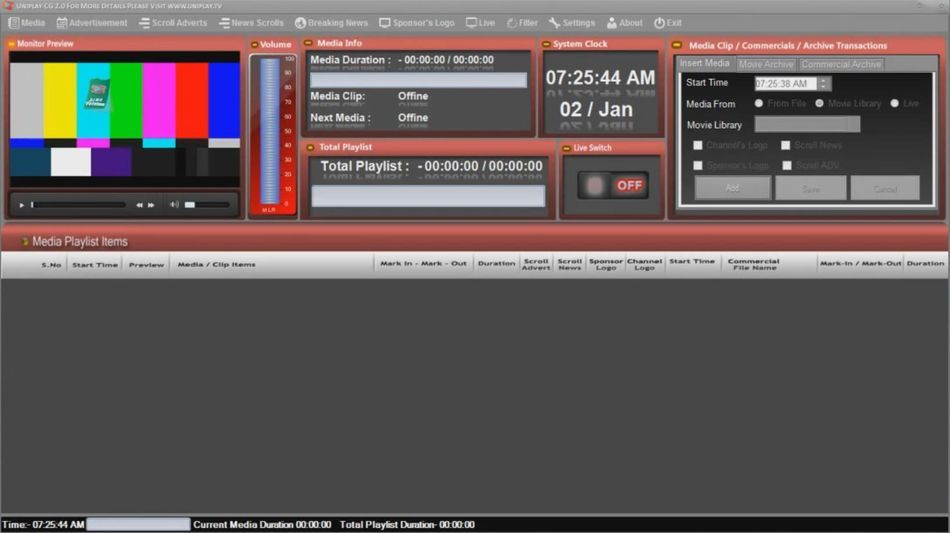This screenshot has width=950, height=533.
Task: Click the Add button in Insert Media
Action: [732, 188]
